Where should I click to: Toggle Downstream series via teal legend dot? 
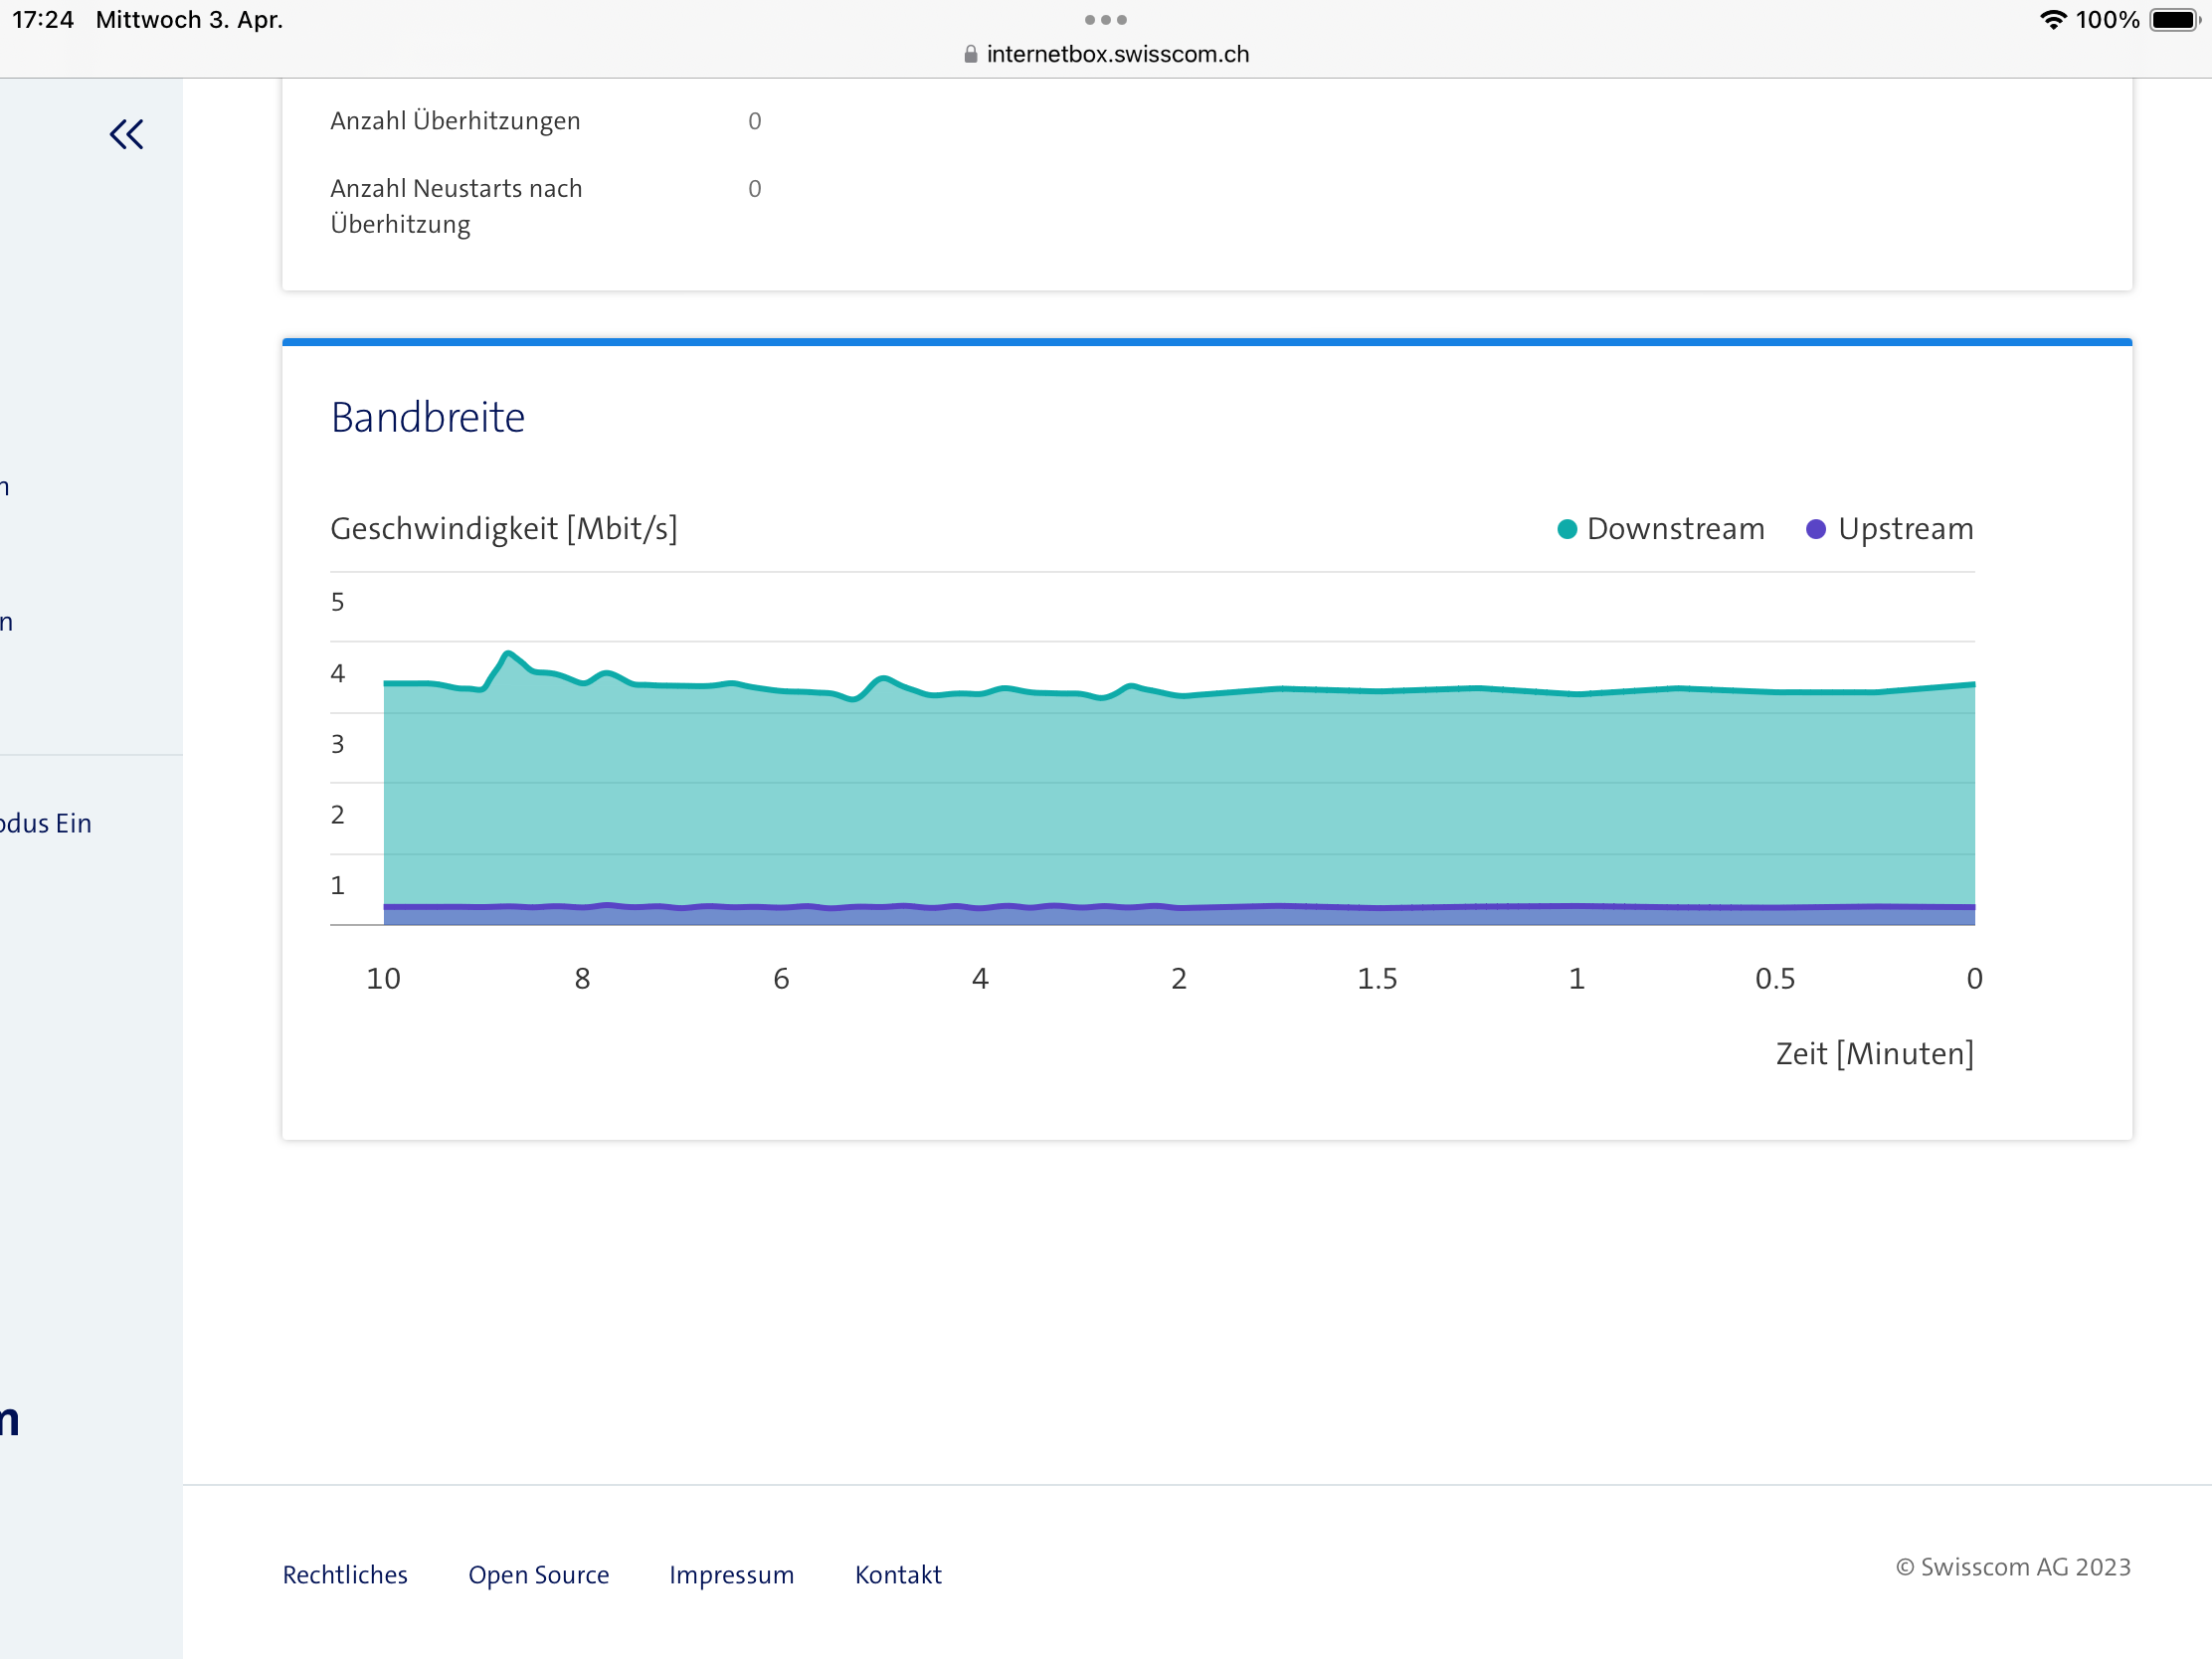point(1567,529)
